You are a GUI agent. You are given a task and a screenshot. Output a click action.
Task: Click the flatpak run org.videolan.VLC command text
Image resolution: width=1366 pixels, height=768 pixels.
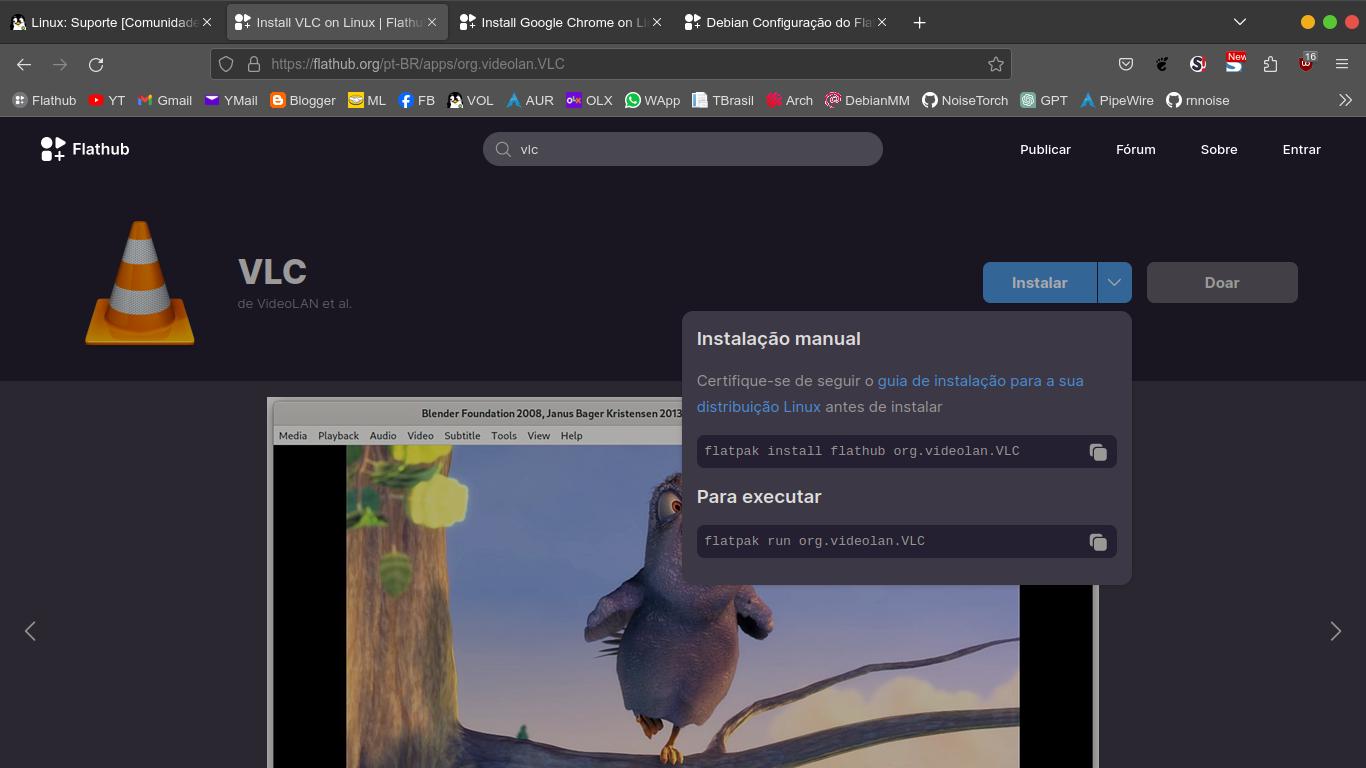[x=814, y=541]
